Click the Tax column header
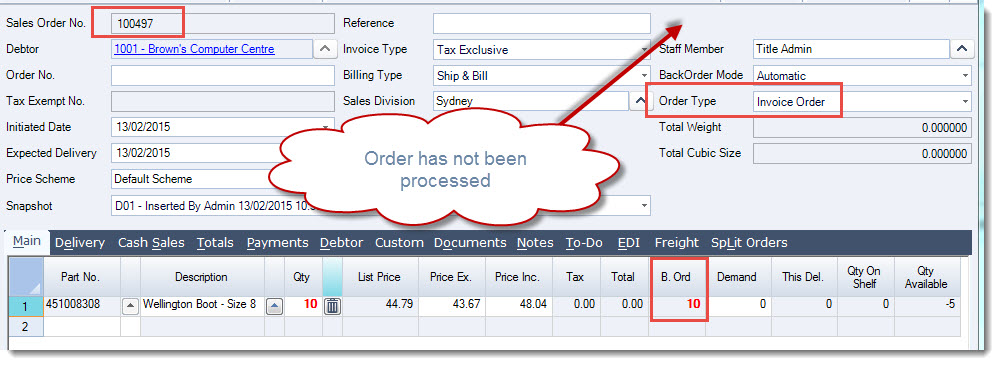The image size is (999, 365). (x=575, y=277)
